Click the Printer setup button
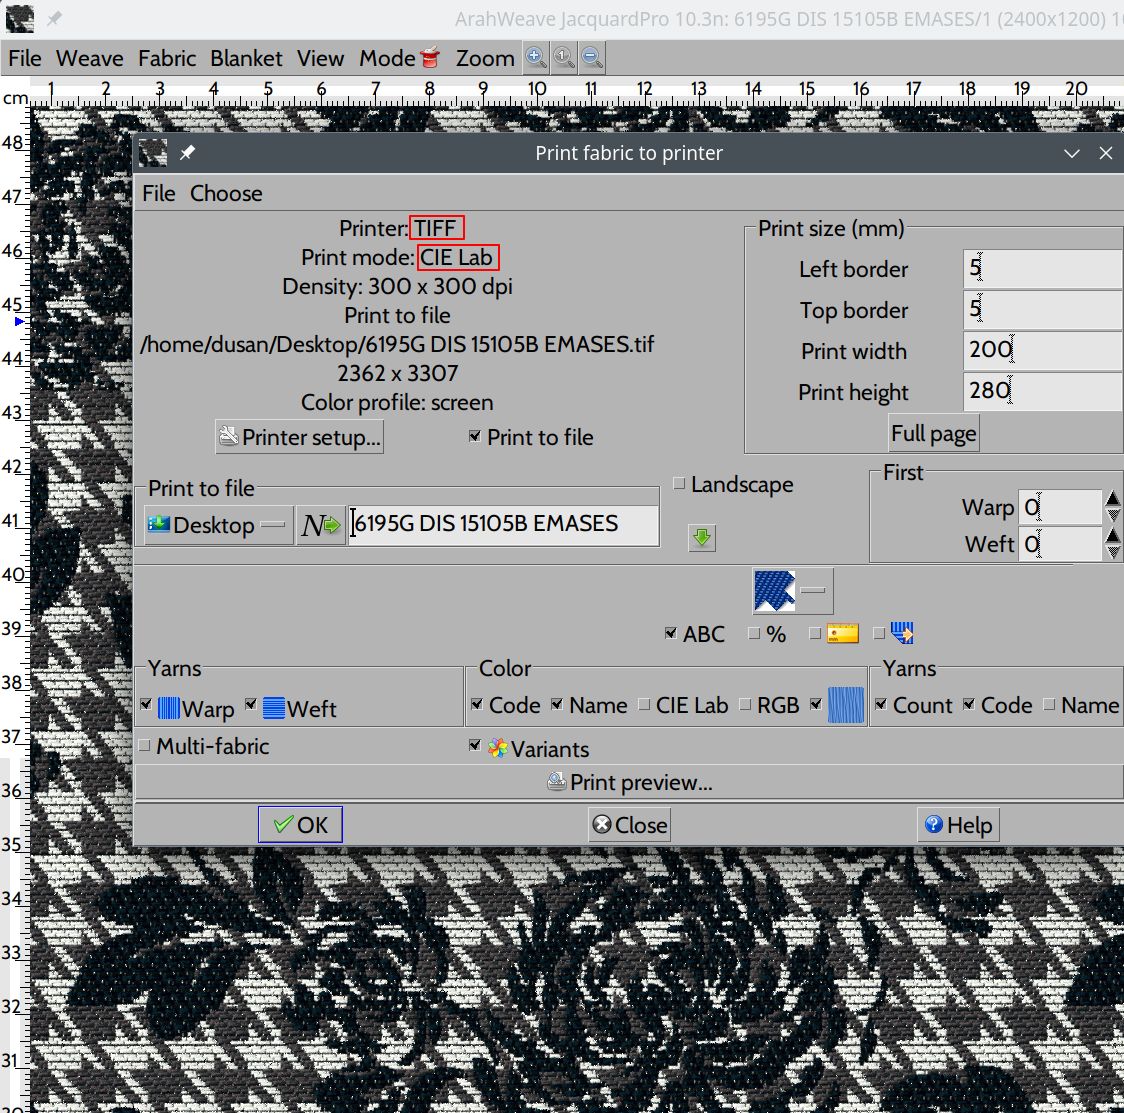The image size is (1124, 1113). (299, 437)
